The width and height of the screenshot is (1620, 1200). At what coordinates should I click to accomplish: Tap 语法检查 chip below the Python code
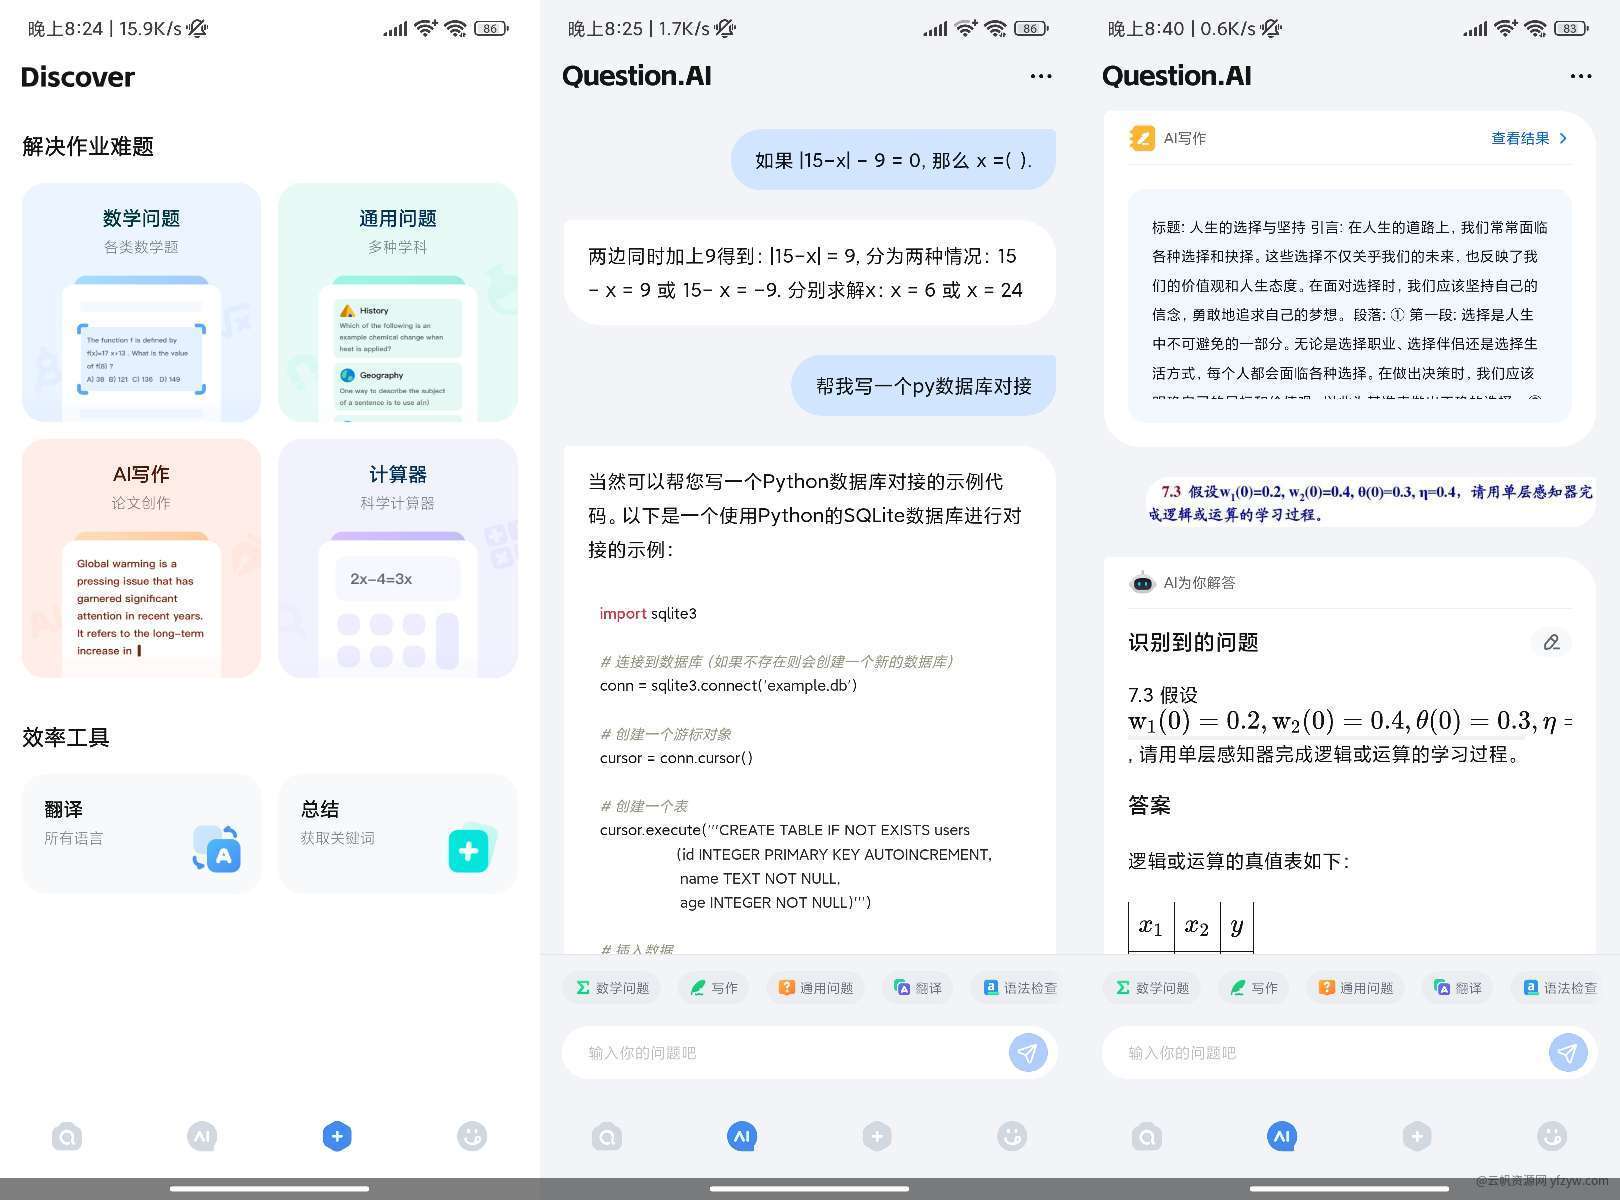1020,988
